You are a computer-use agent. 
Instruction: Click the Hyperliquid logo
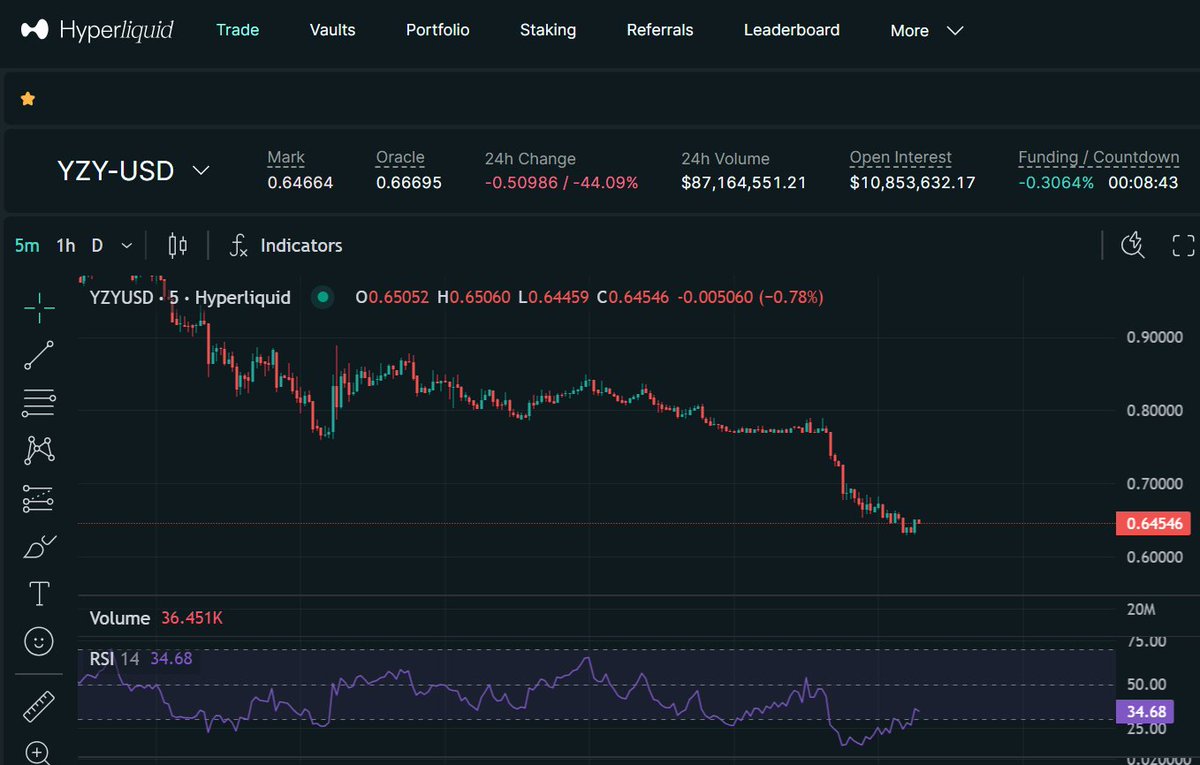[97, 30]
